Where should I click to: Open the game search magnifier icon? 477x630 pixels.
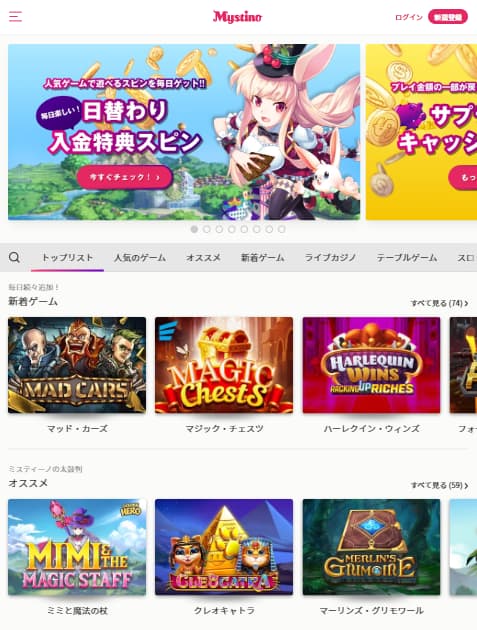point(14,257)
